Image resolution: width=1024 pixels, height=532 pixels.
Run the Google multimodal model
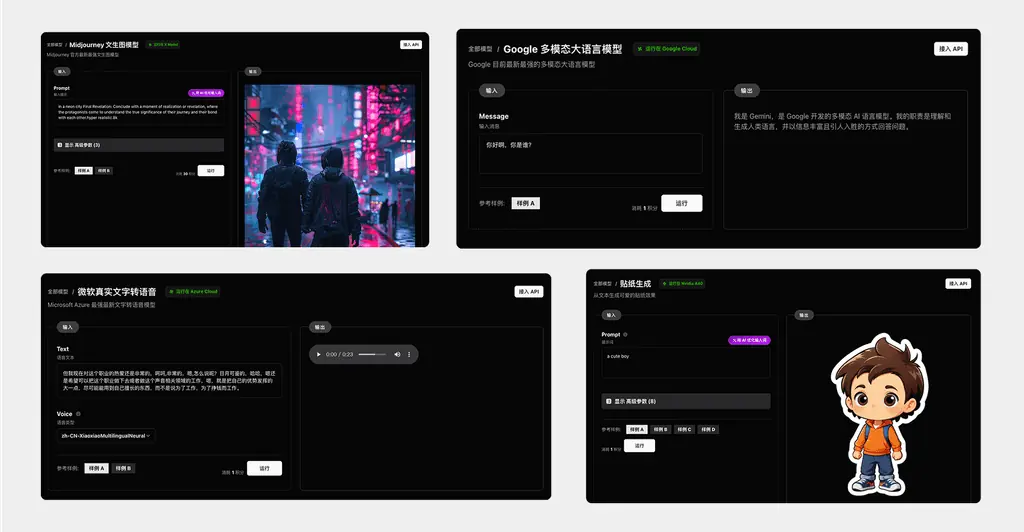(x=682, y=203)
